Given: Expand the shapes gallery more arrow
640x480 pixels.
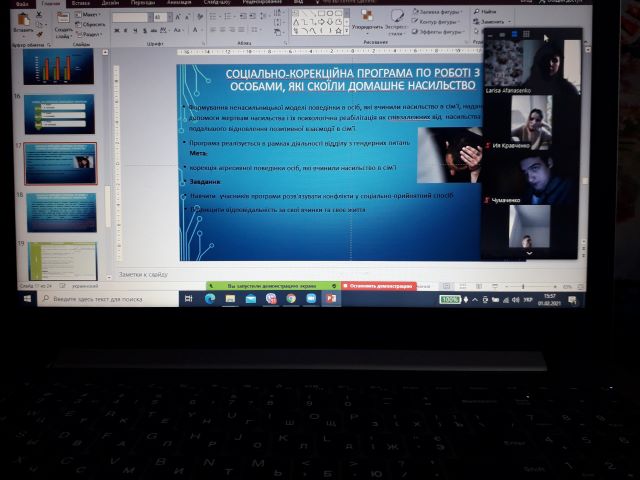Looking at the screenshot, I should pyautogui.click(x=347, y=31).
